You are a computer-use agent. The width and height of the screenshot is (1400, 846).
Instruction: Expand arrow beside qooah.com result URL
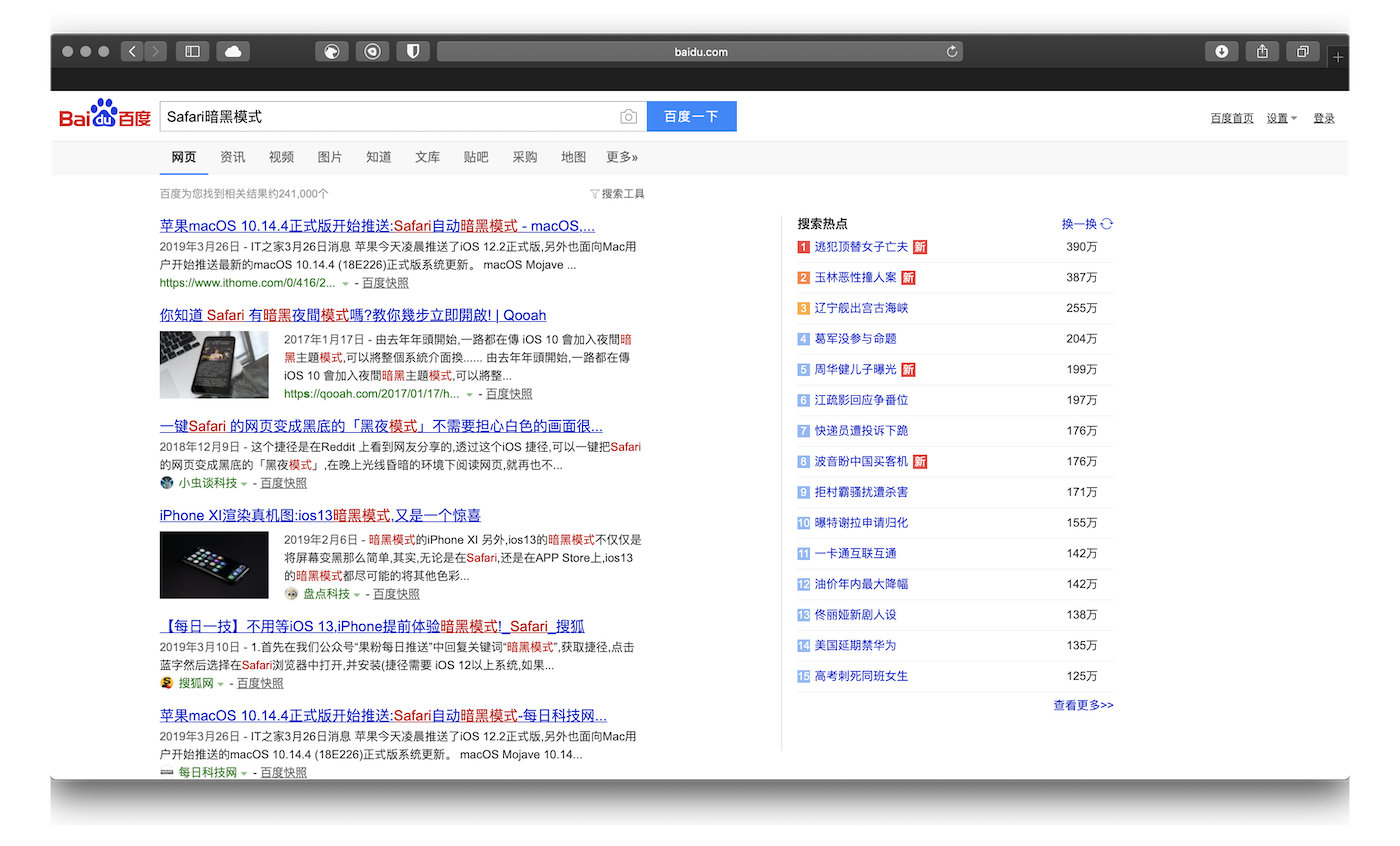coord(469,395)
